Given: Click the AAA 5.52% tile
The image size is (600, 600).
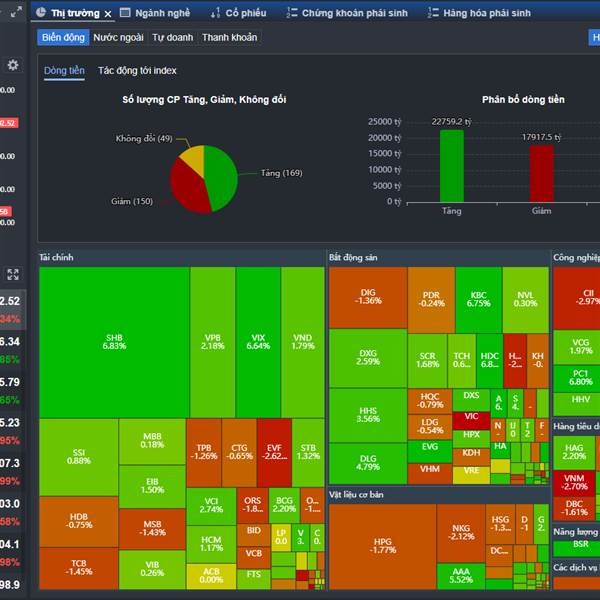Looking at the screenshot, I should [461, 576].
